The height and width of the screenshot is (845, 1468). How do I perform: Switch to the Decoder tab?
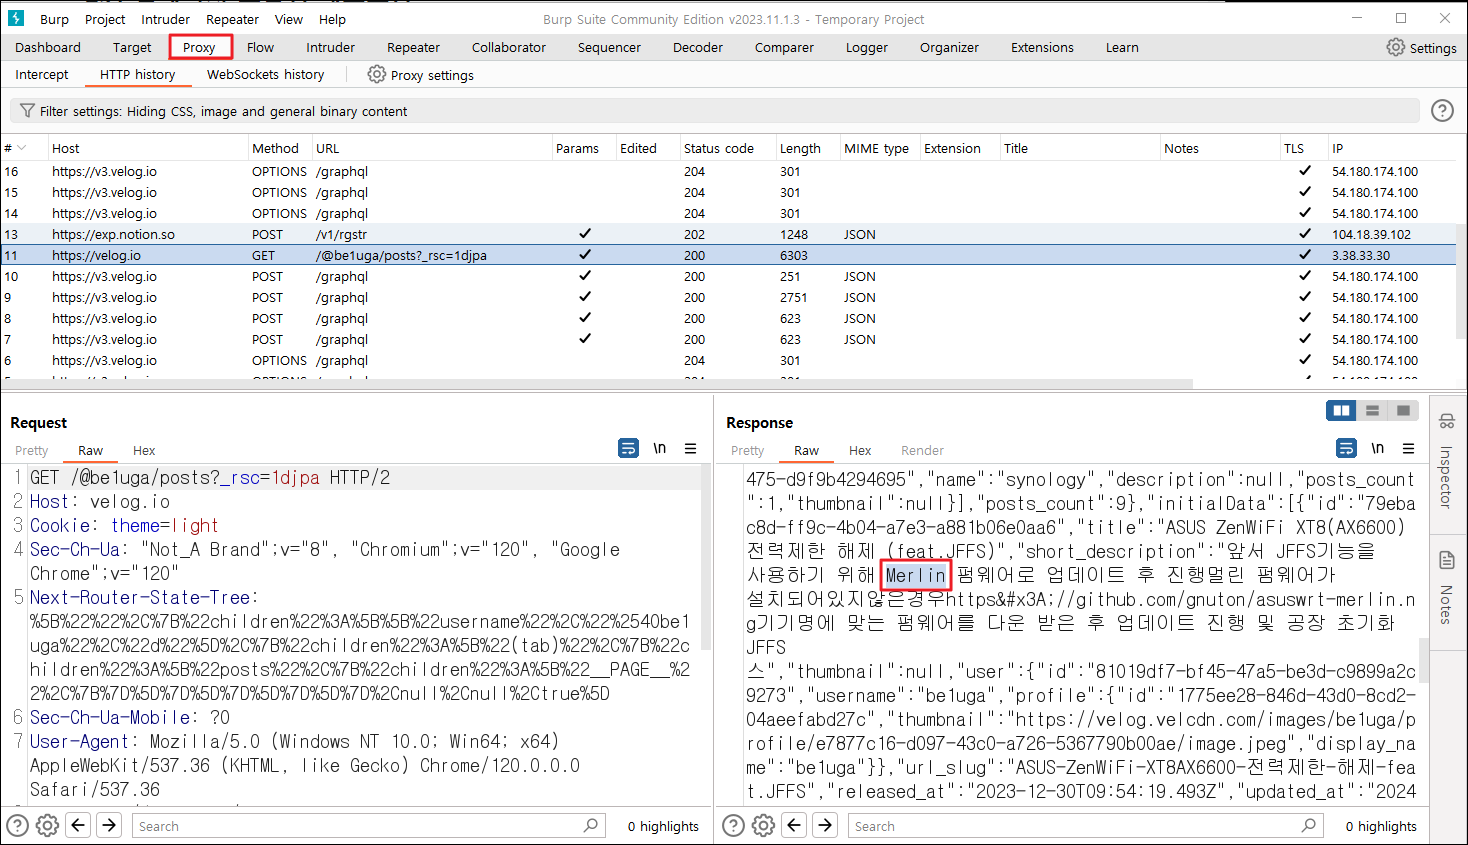coord(698,47)
